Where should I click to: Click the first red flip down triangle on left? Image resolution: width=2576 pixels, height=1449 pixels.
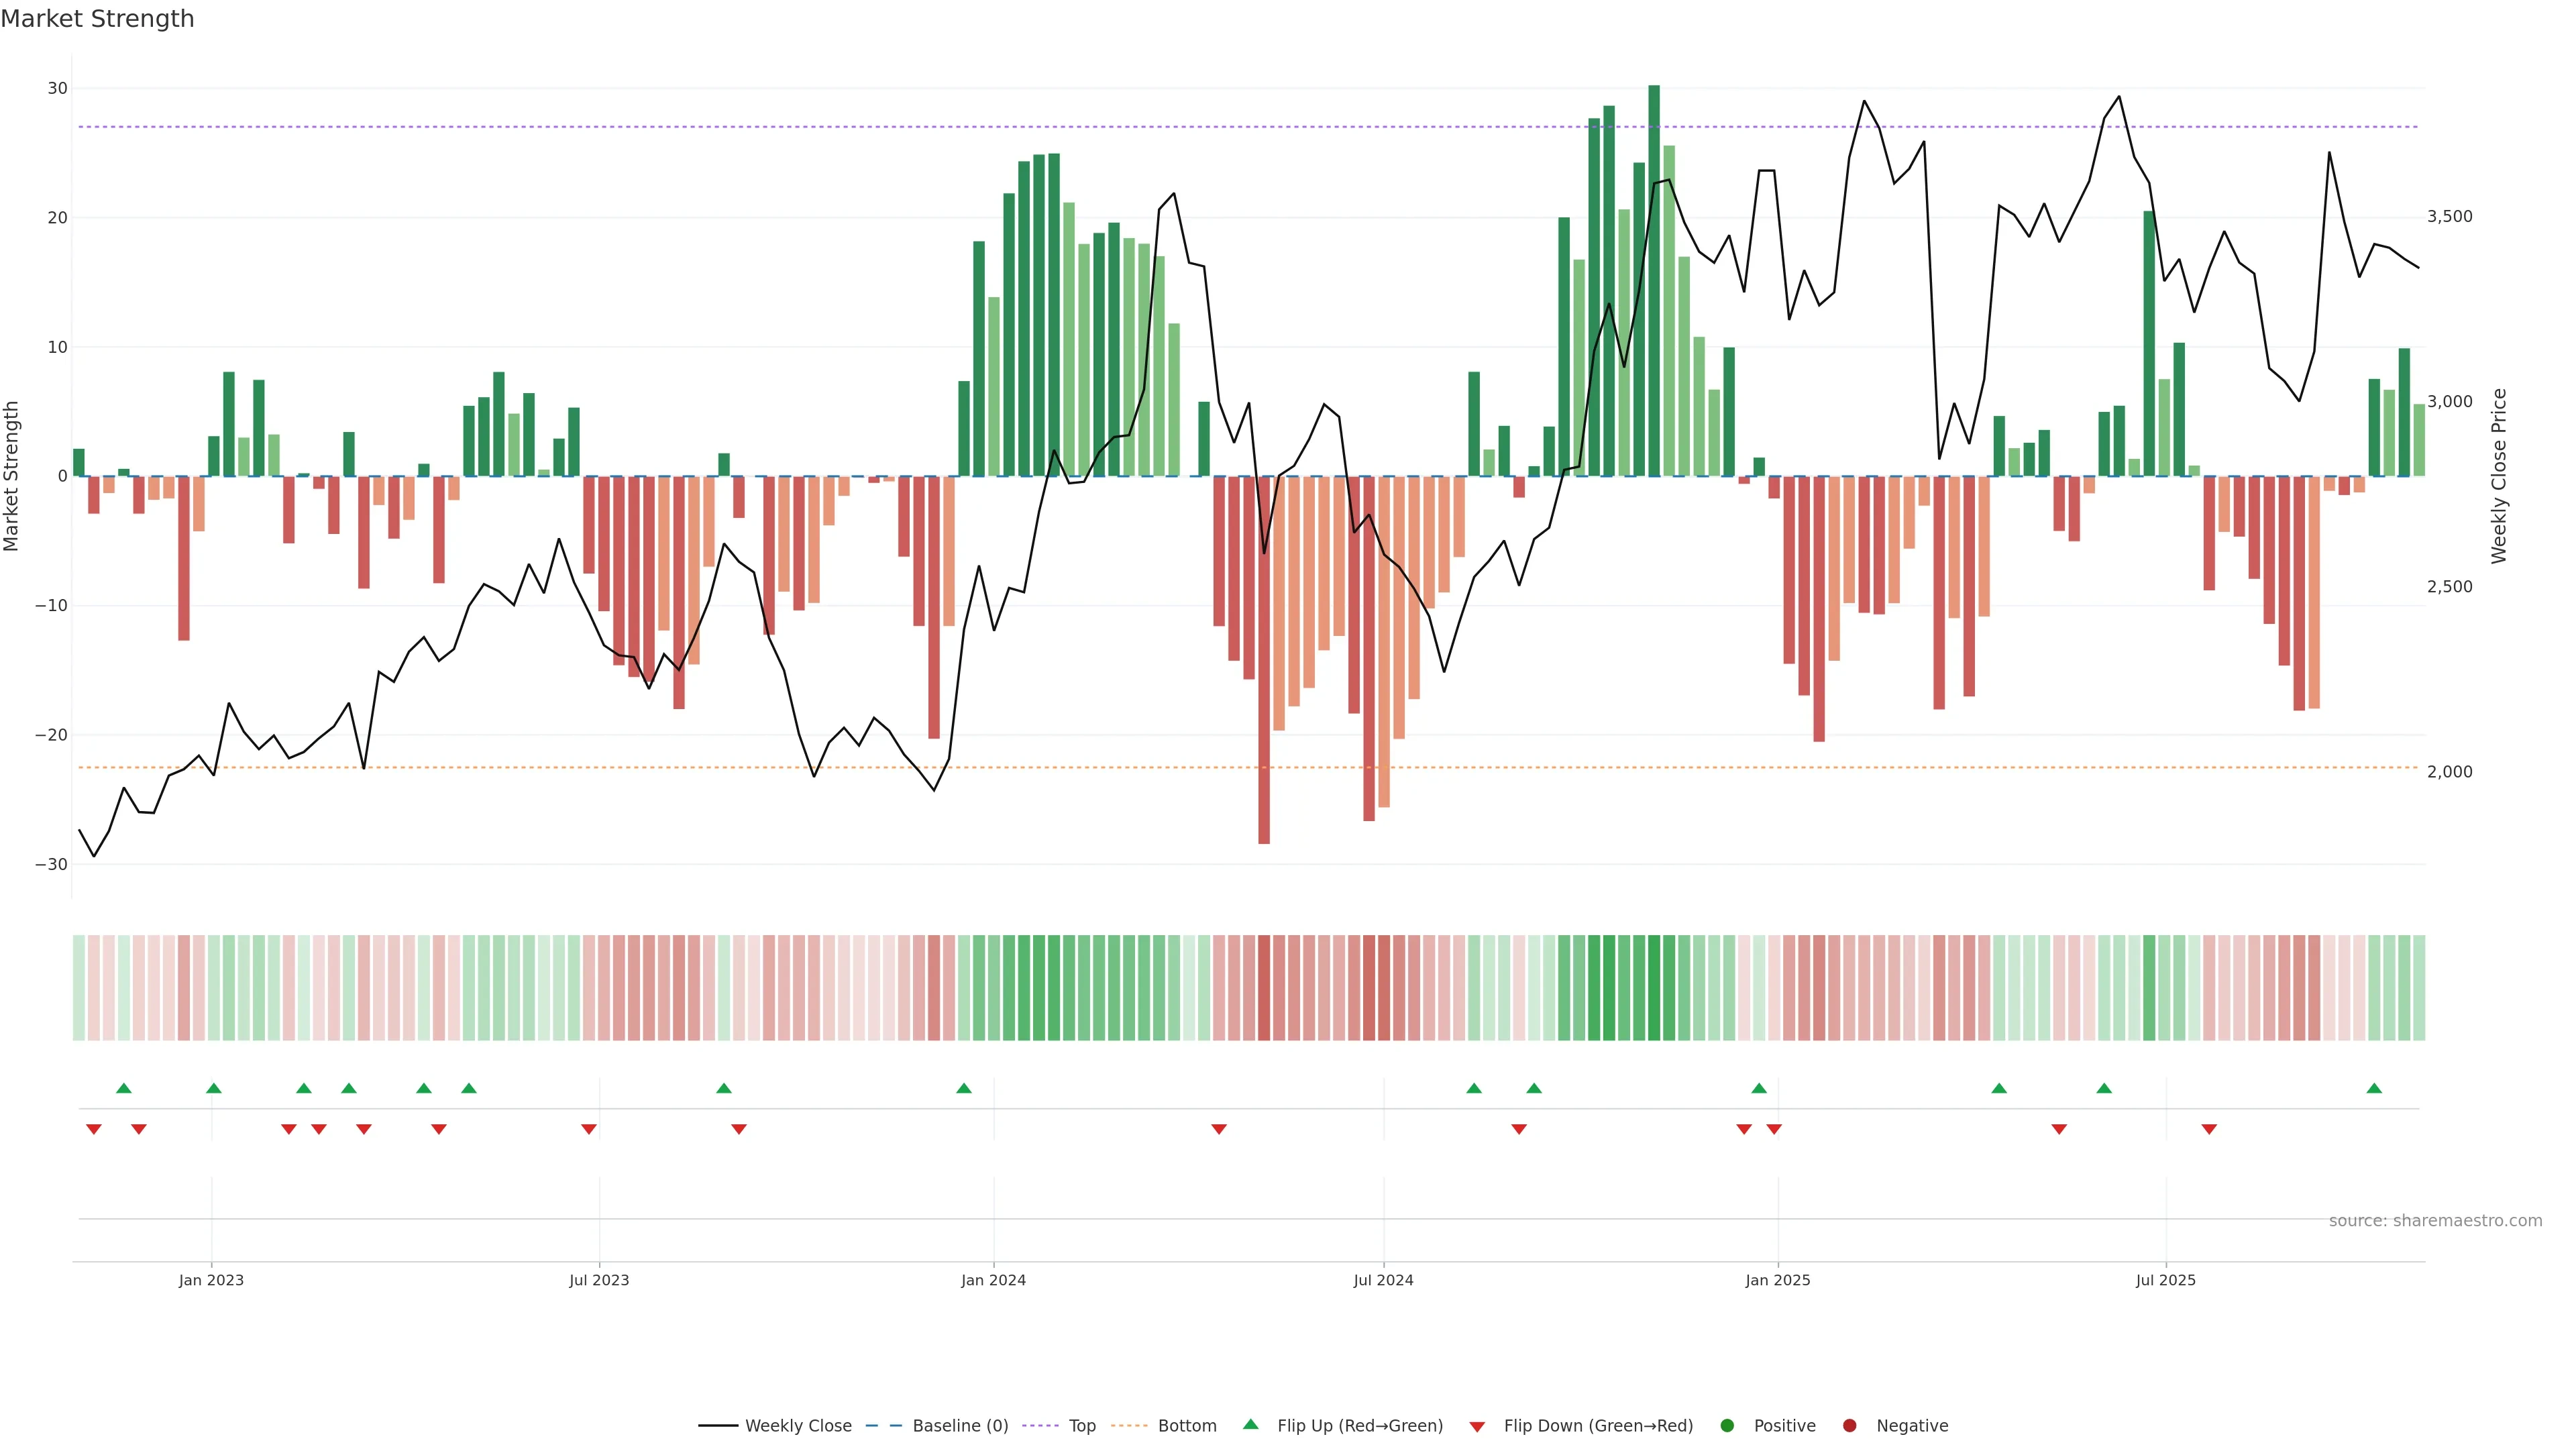click(94, 1129)
